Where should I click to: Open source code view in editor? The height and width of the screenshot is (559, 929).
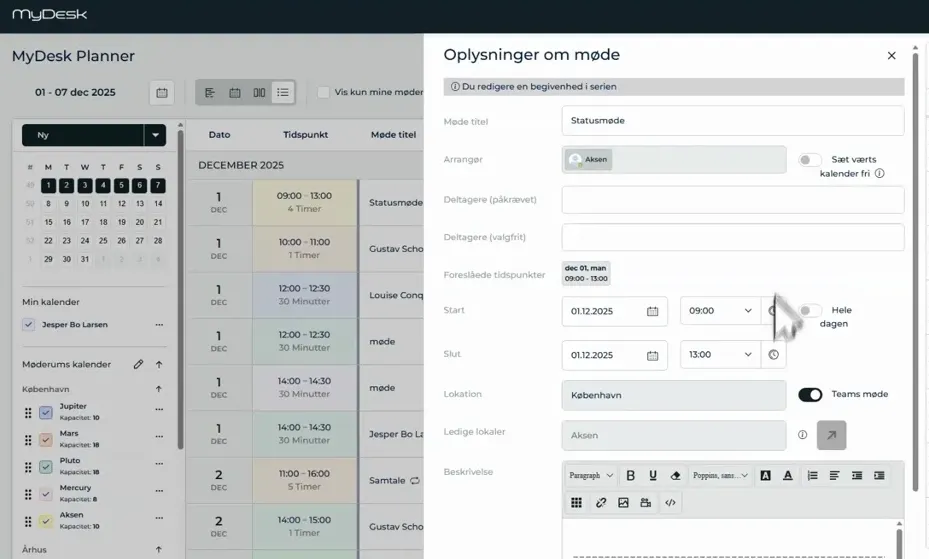pos(670,503)
